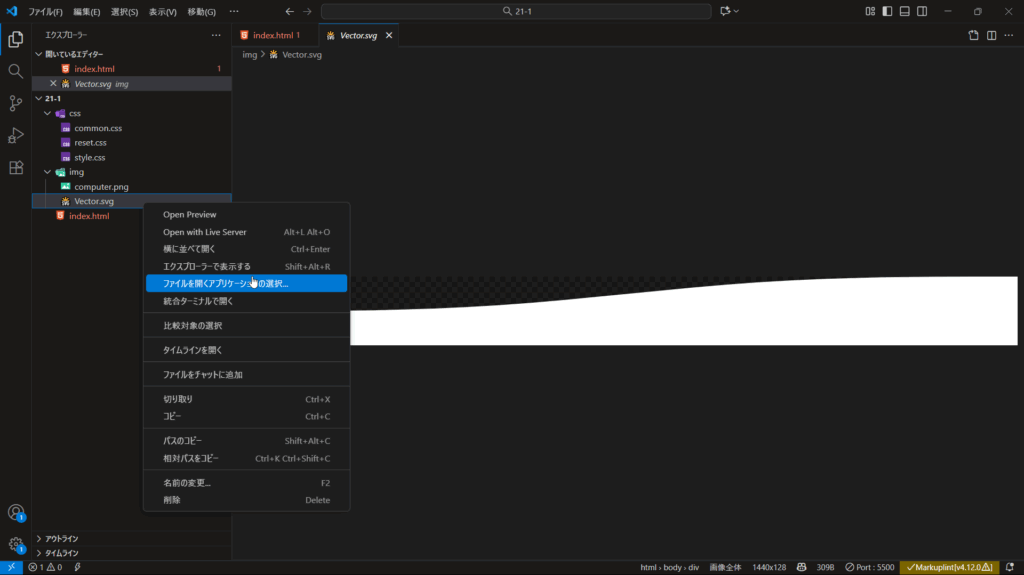Open the Run and Debug view
This screenshot has width=1024, height=575.
click(15, 135)
